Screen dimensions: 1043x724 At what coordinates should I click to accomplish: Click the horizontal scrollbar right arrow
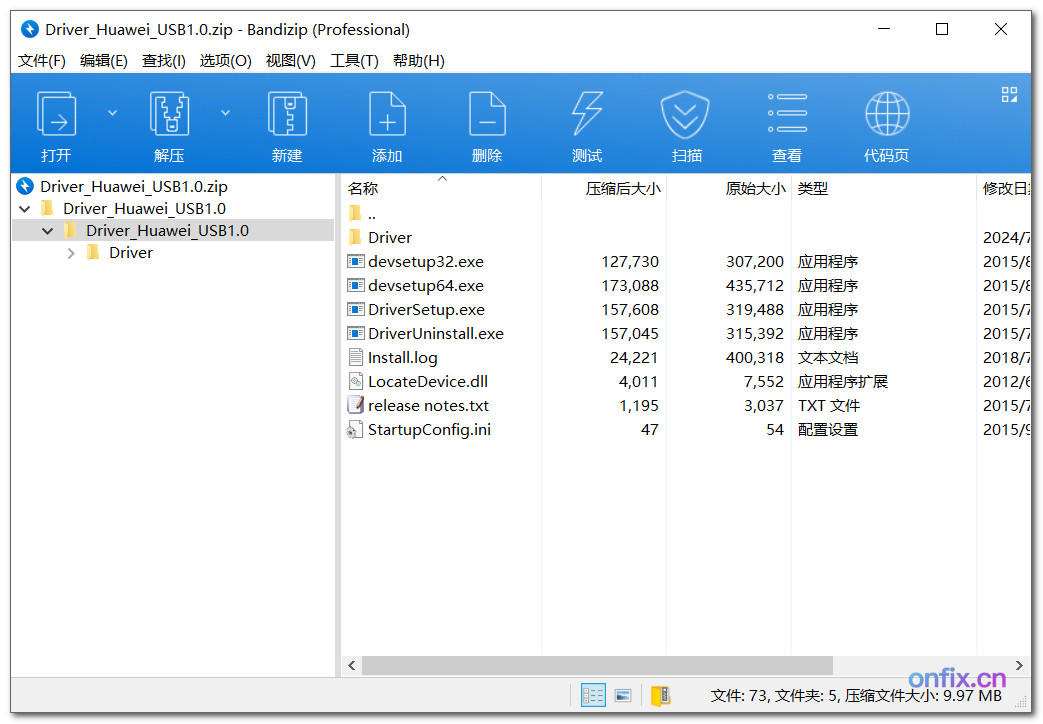[1020, 665]
